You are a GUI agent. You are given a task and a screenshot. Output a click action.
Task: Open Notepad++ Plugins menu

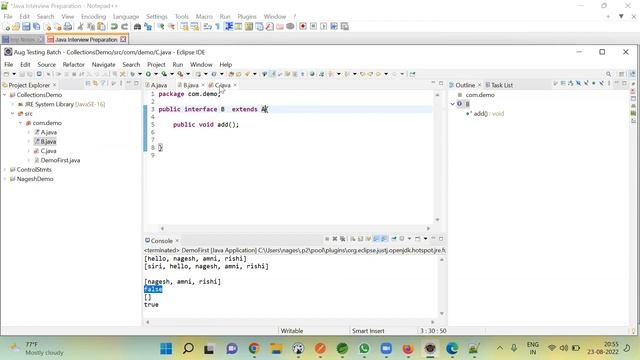247,16
